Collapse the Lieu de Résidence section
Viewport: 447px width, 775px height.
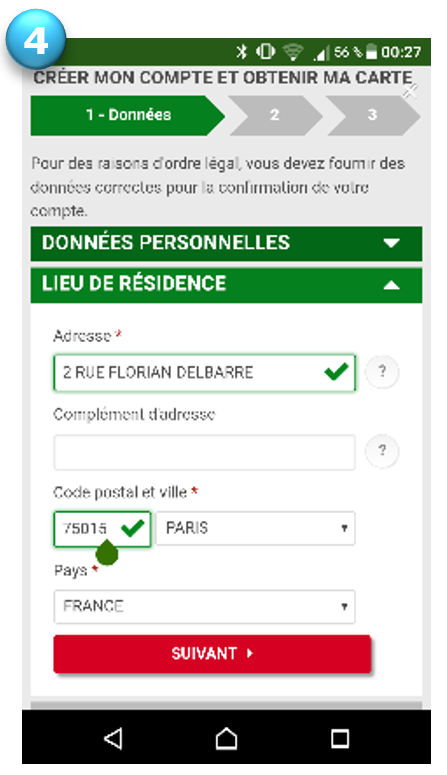[x=226, y=285]
